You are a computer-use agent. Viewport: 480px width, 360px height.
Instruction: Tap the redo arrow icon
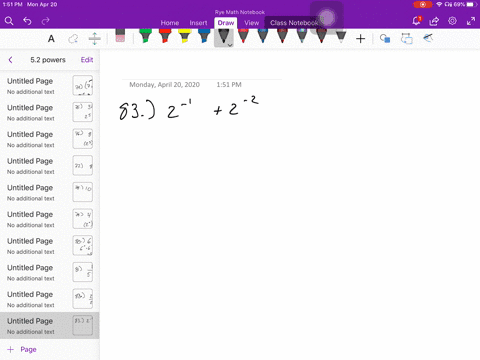click(45, 21)
